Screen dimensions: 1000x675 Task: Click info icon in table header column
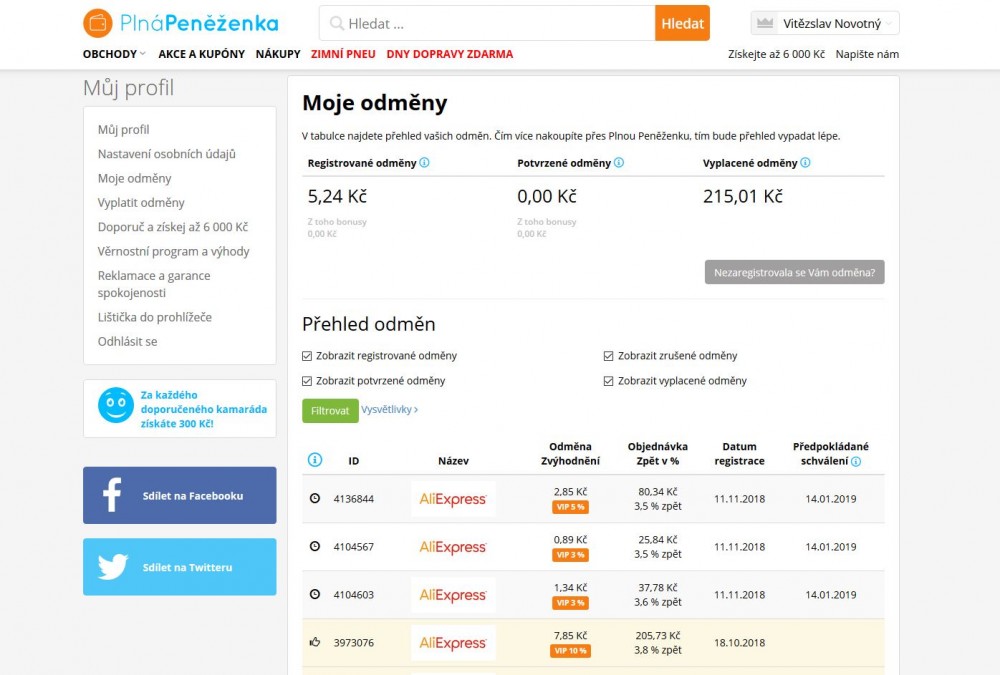[315, 460]
